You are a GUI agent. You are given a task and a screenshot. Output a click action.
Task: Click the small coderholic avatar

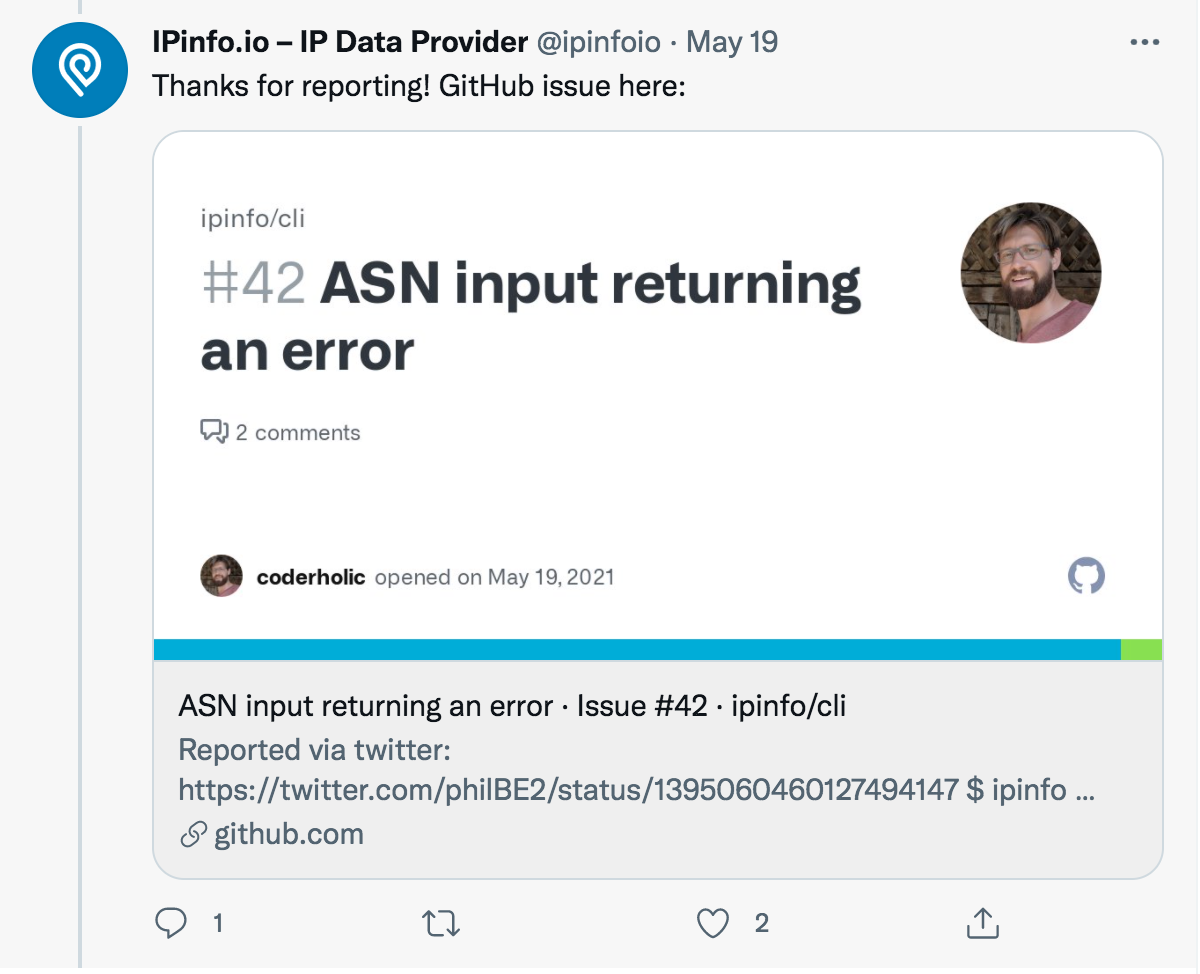click(221, 576)
